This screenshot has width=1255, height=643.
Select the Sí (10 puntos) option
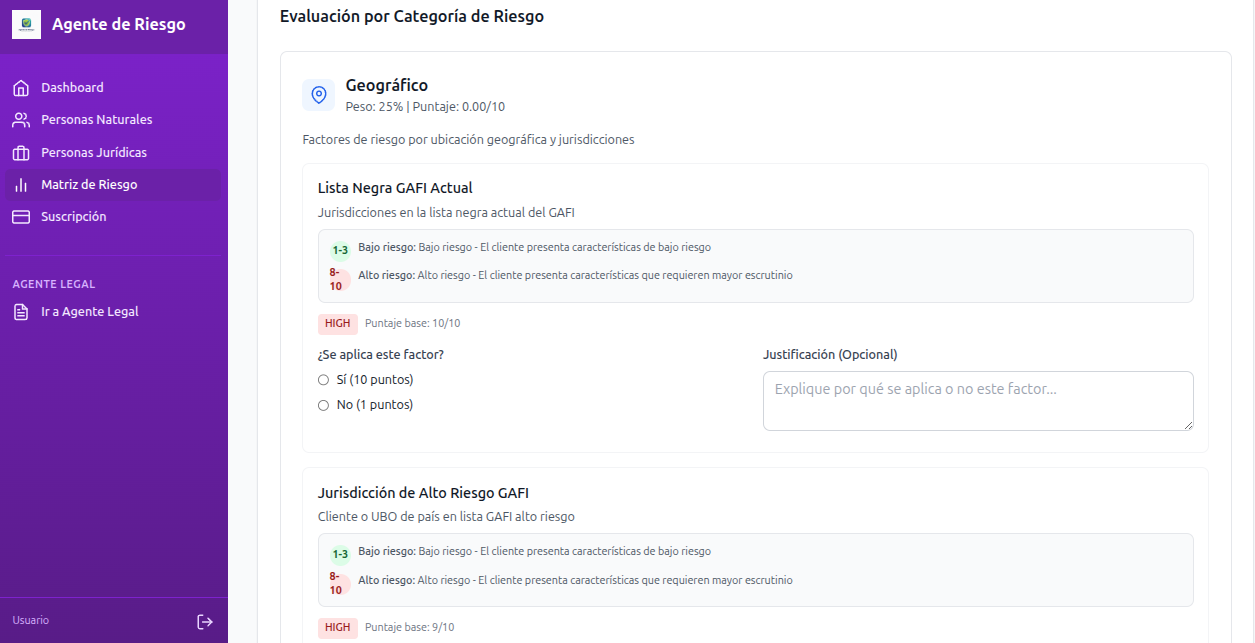[322, 379]
